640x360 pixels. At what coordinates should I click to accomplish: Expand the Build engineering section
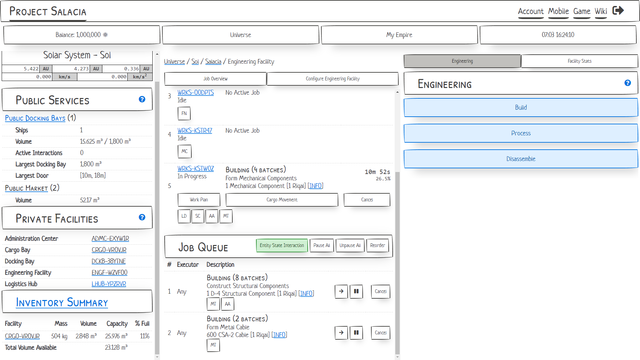520,108
